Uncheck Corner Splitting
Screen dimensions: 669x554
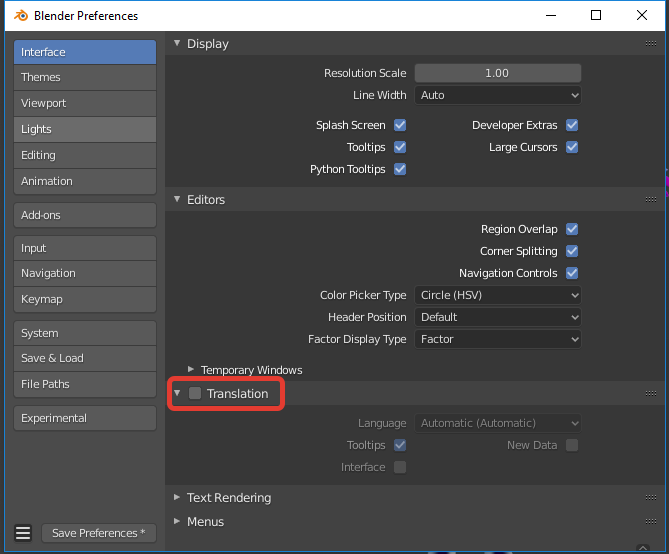pyautogui.click(x=572, y=251)
